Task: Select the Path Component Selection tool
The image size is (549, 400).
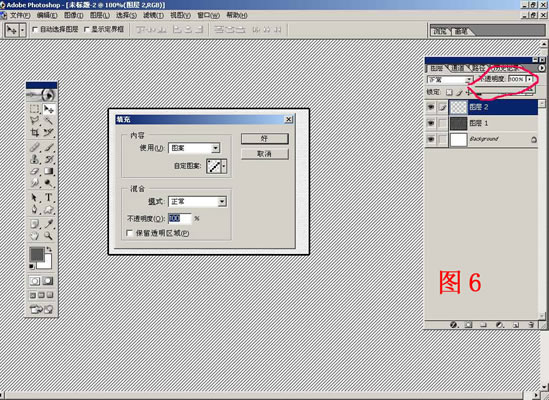Action: (34, 198)
